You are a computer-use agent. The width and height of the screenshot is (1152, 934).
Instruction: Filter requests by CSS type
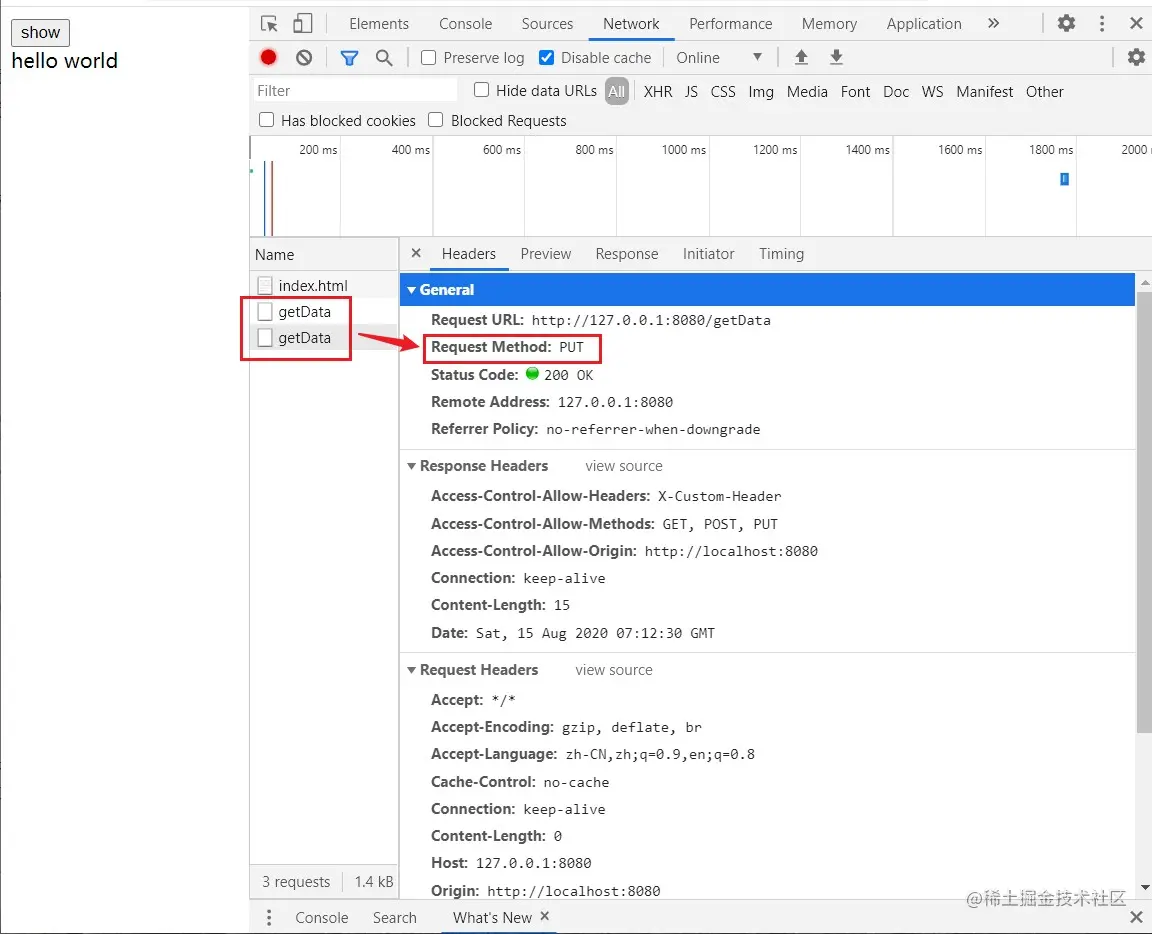pyautogui.click(x=723, y=91)
